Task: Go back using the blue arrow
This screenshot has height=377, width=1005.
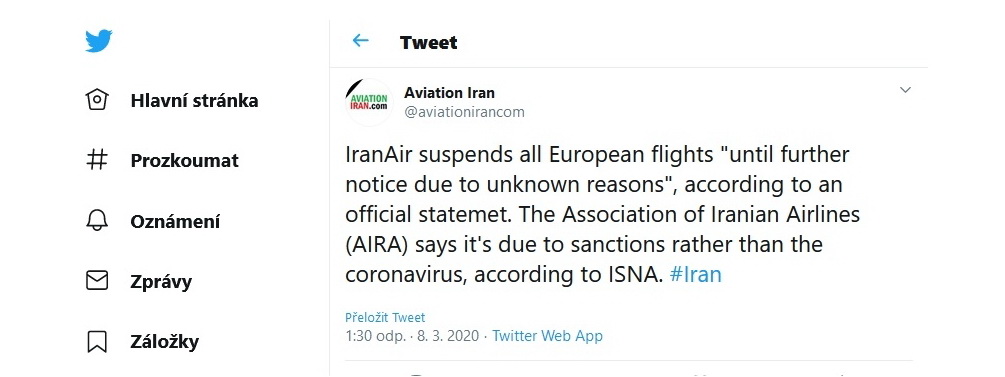Action: tap(361, 41)
